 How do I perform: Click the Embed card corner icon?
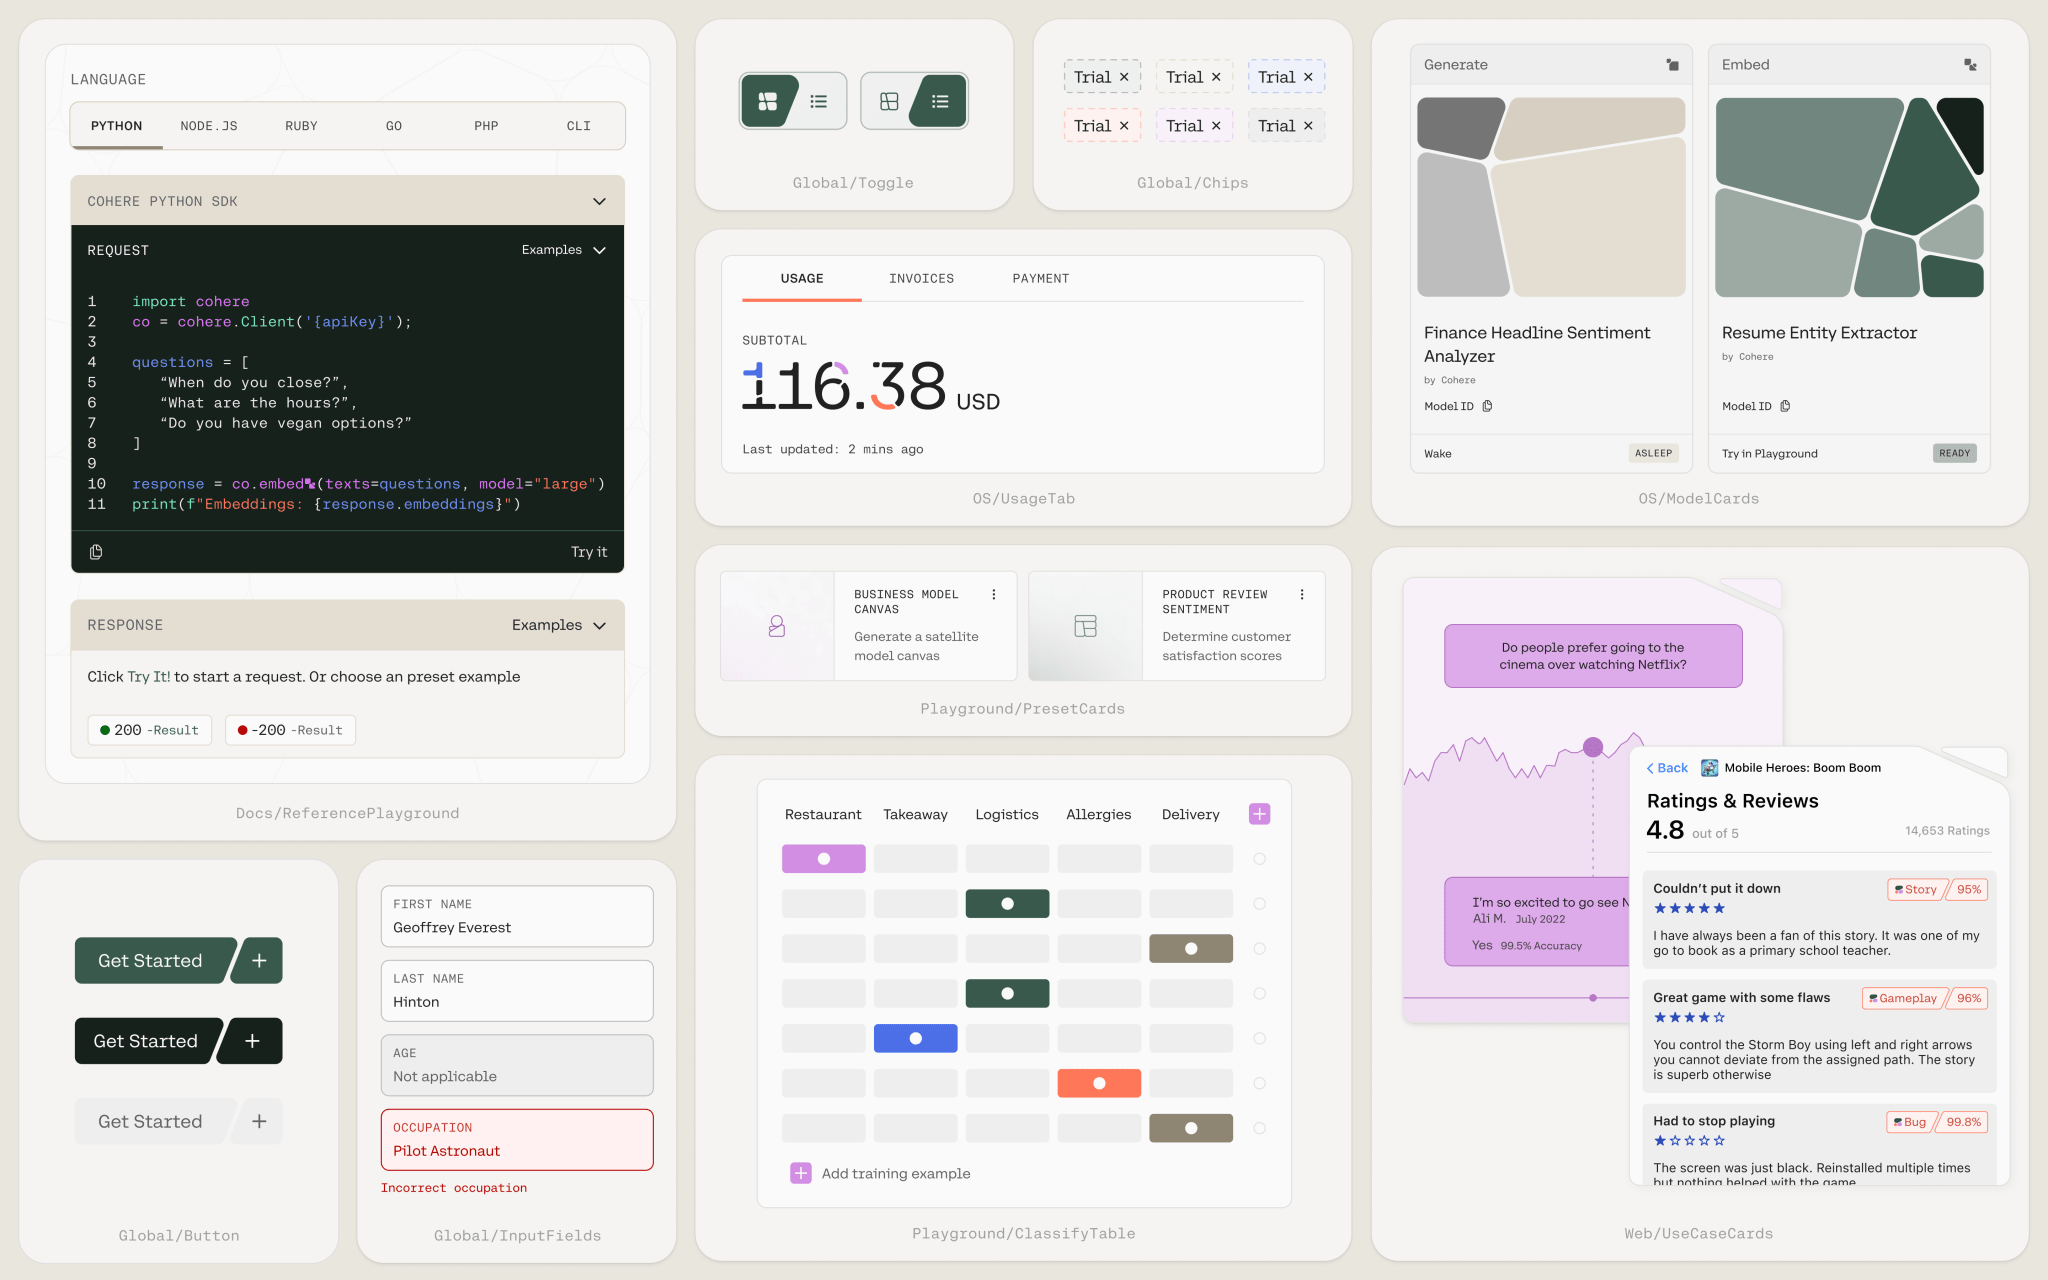click(x=1969, y=65)
